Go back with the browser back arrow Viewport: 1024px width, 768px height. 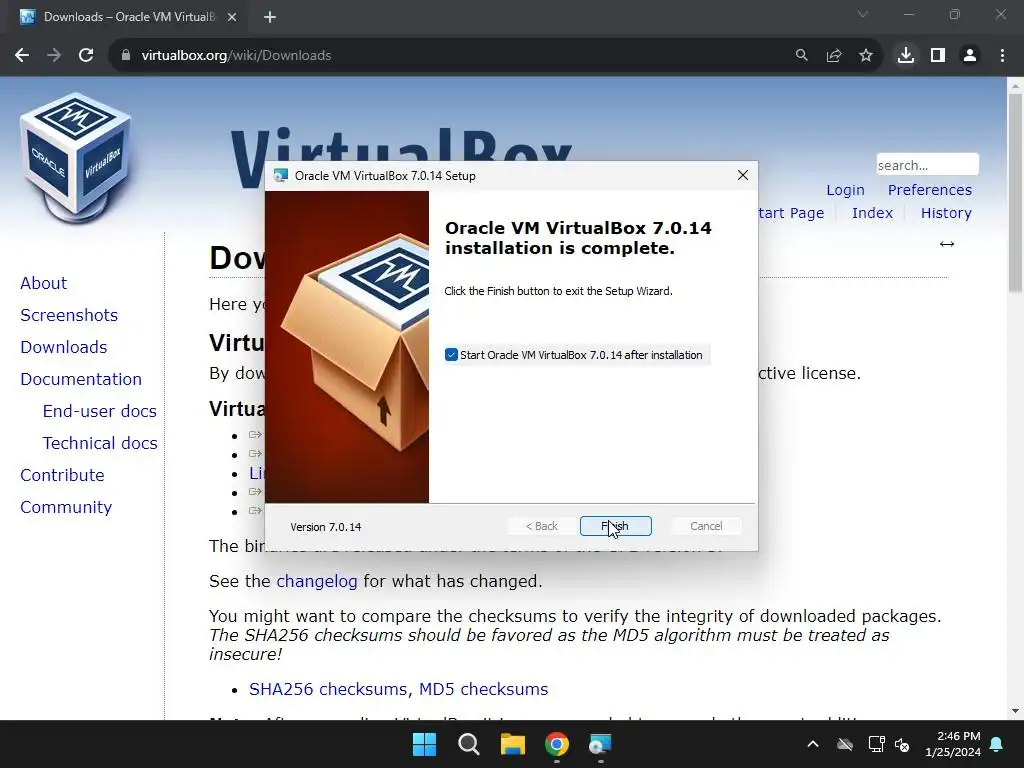(22, 56)
